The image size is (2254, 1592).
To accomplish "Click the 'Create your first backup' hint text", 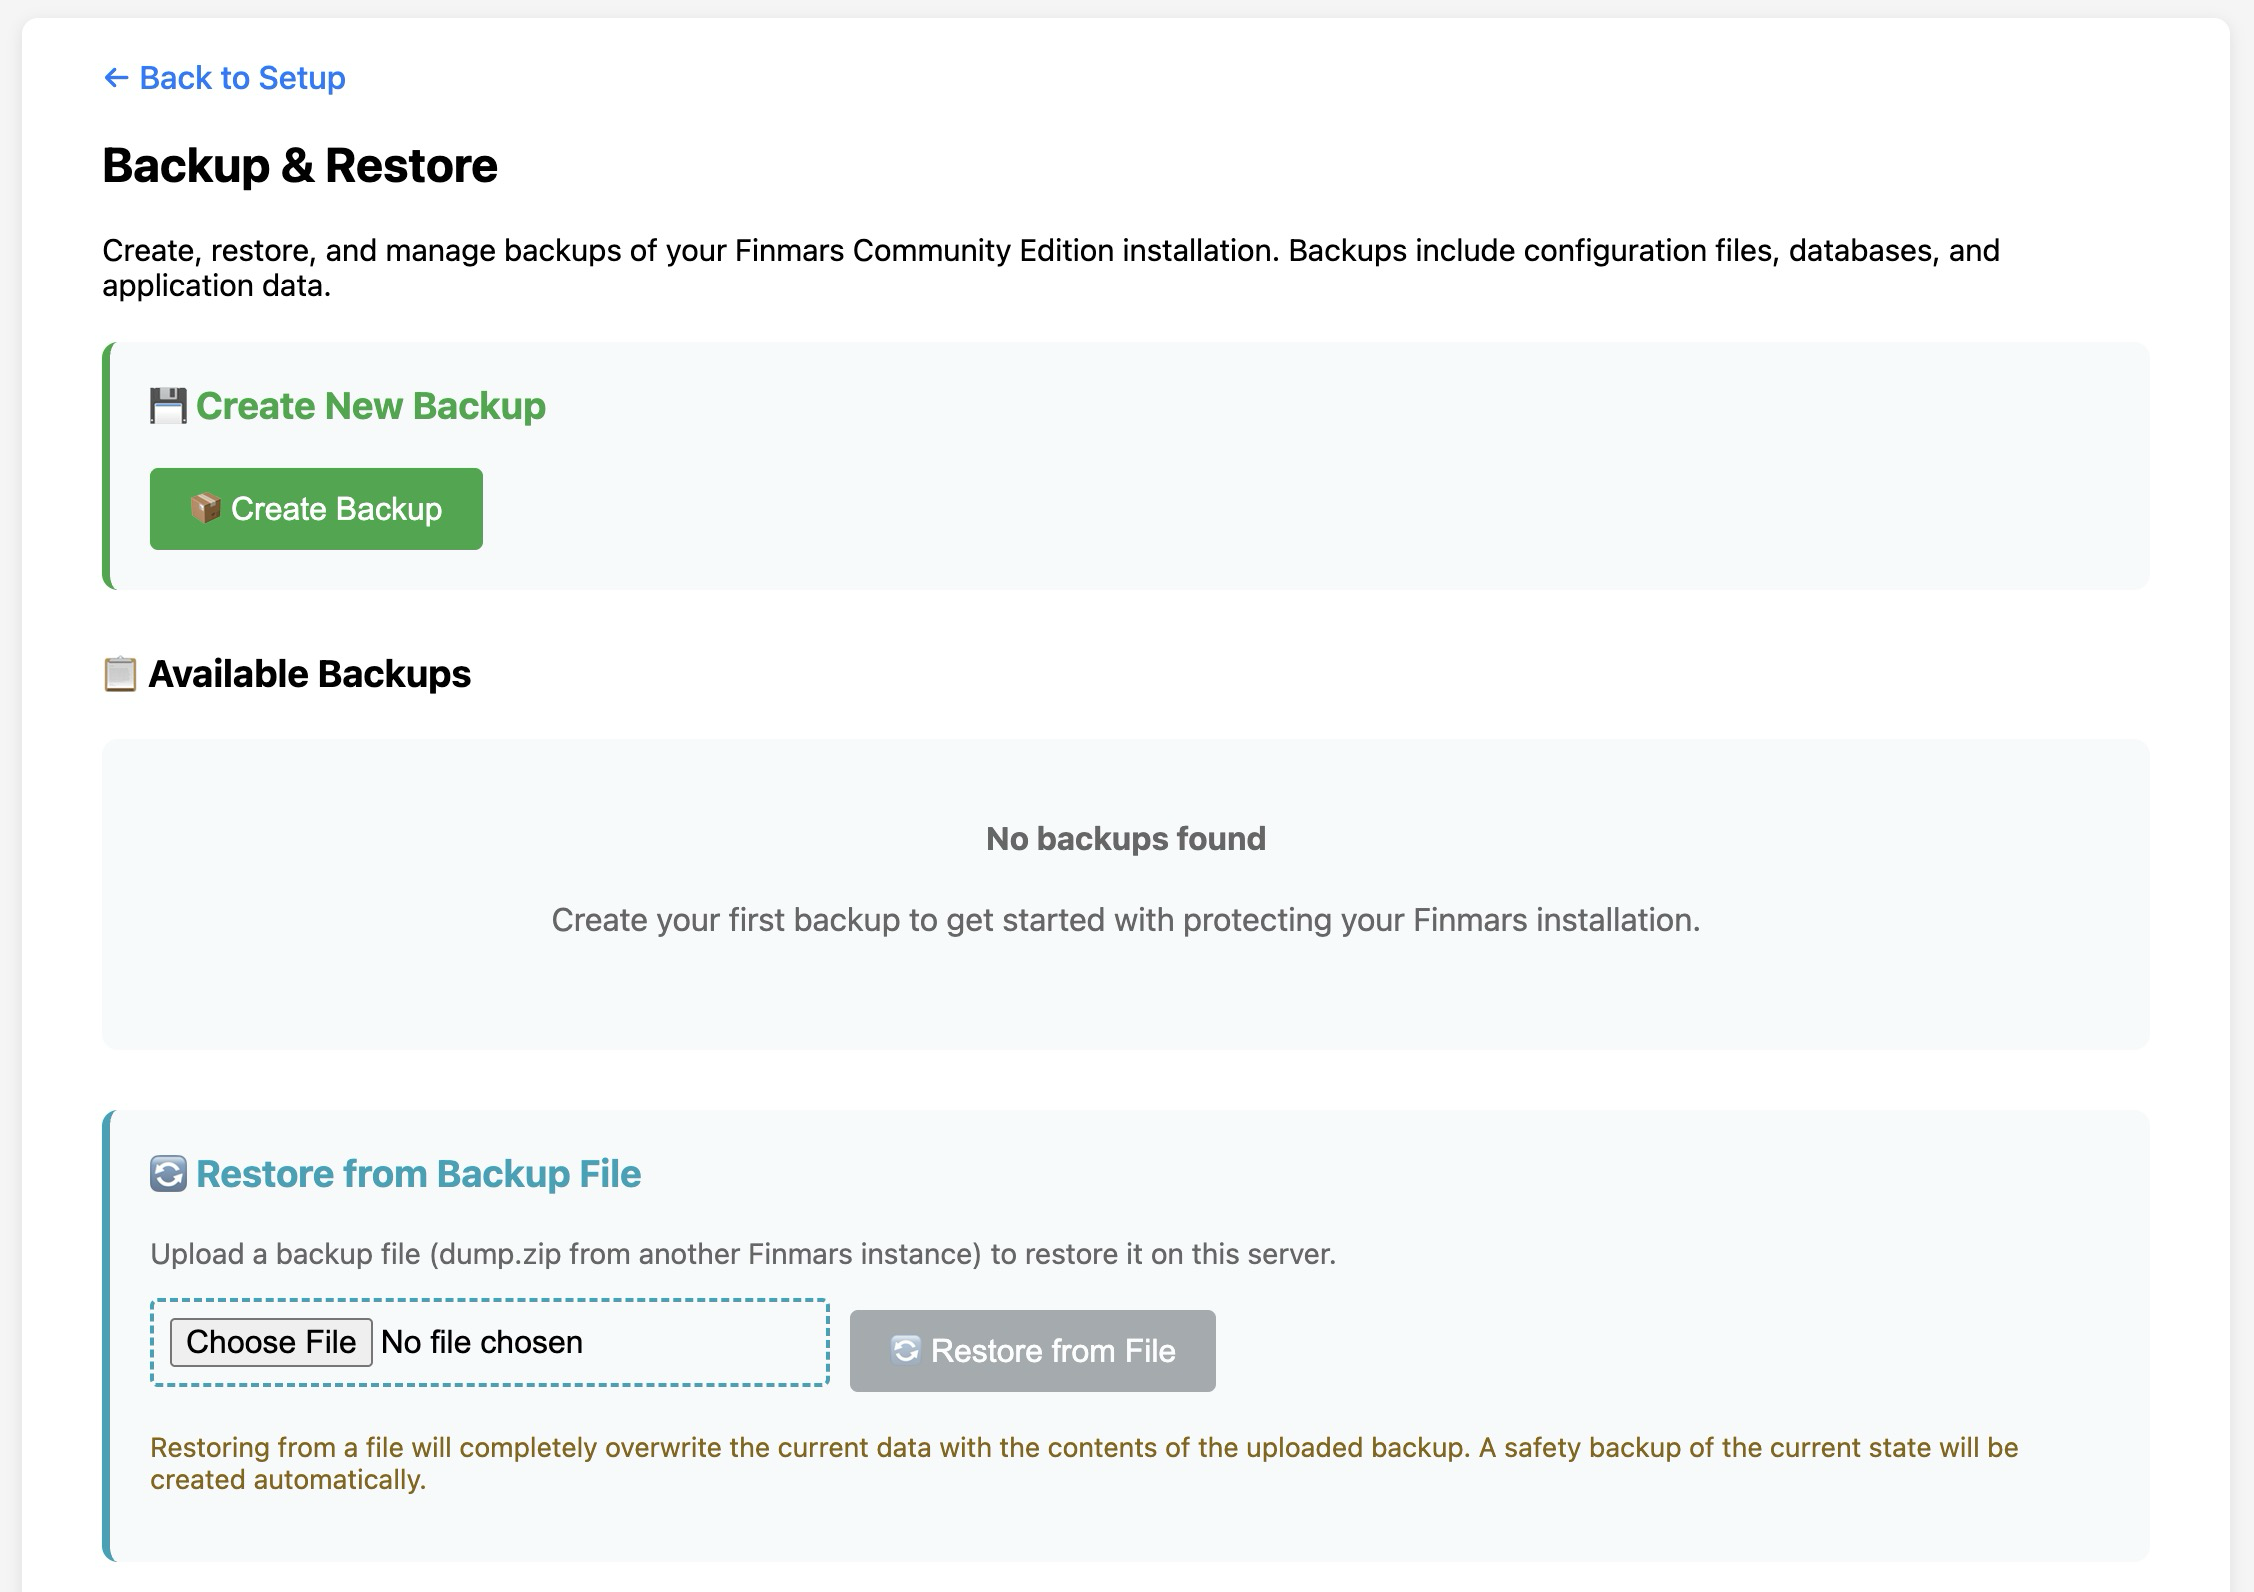I will [1125, 920].
